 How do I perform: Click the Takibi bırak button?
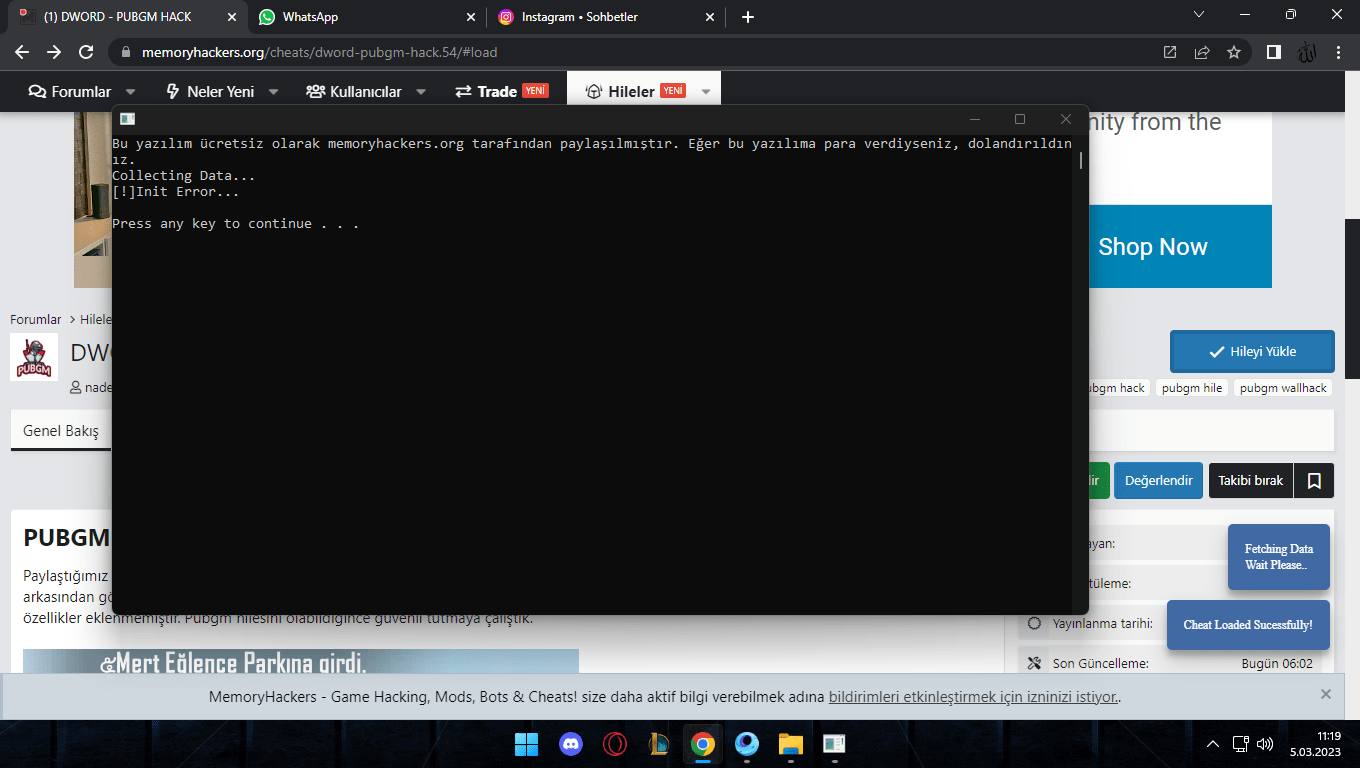click(1250, 480)
